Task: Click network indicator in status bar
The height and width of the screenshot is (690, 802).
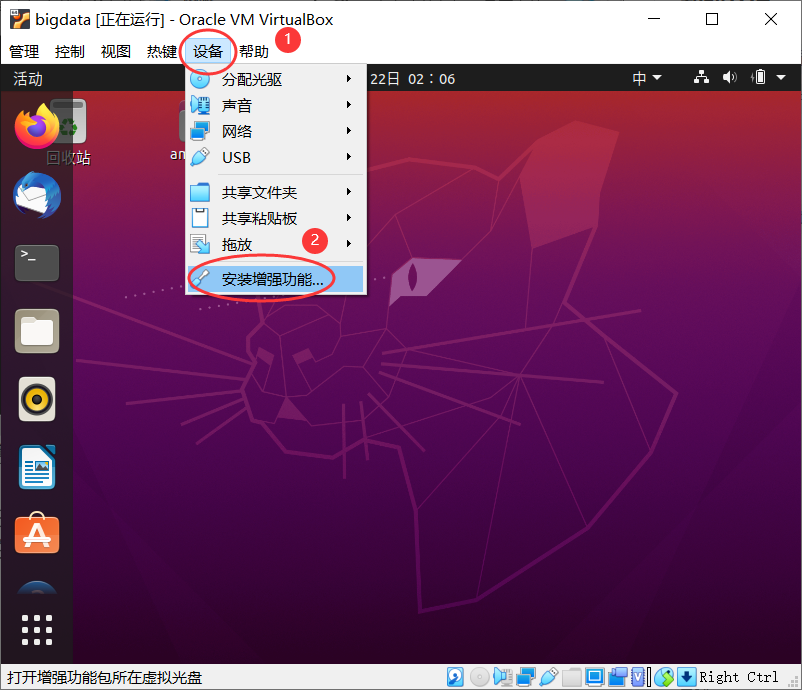Action: pyautogui.click(x=526, y=677)
